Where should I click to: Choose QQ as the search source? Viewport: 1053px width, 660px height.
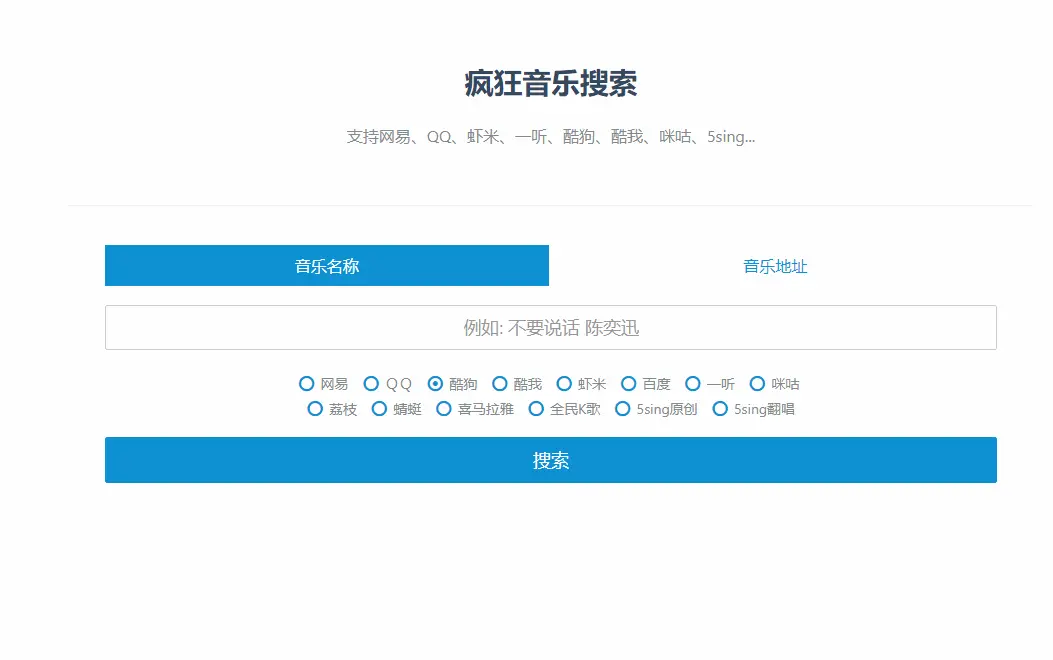pos(371,383)
